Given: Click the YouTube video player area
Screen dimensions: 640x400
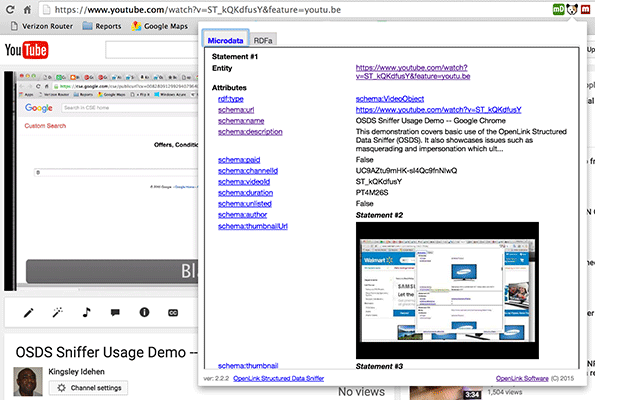Looking at the screenshot, I should pyautogui.click(x=102, y=181).
